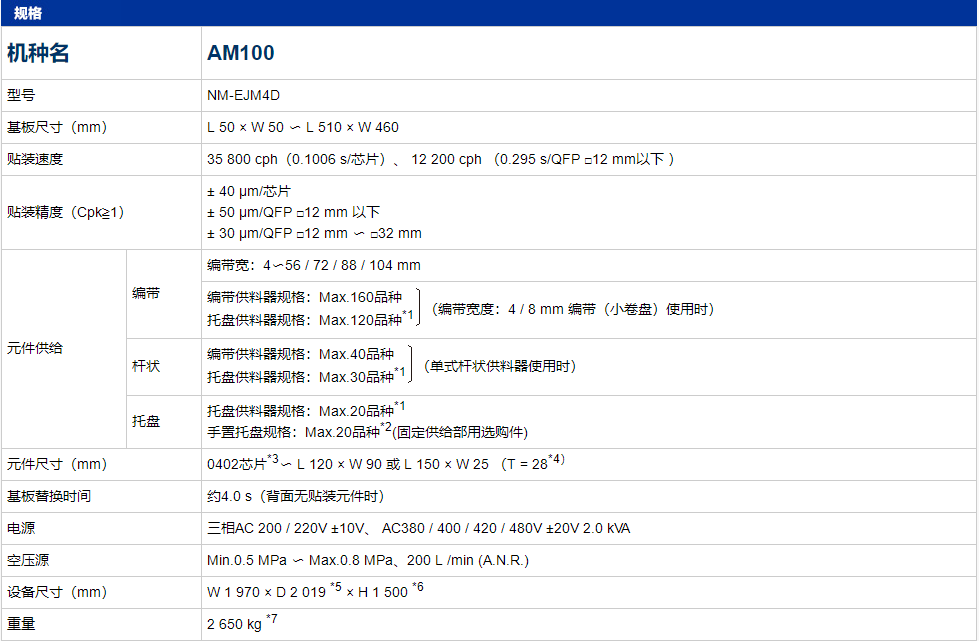Image resolution: width=979 pixels, height=641 pixels.
Task: Click the W 1 970 × D 2 019 dimensions value
Action: click(x=315, y=590)
